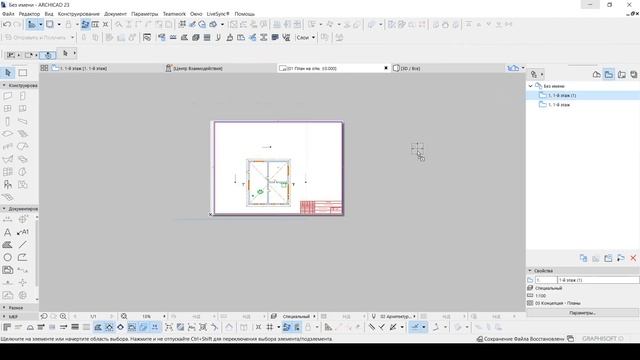Open the Publisher Sets in the navigator
The height and width of the screenshot is (360, 640).
(x=633, y=74)
